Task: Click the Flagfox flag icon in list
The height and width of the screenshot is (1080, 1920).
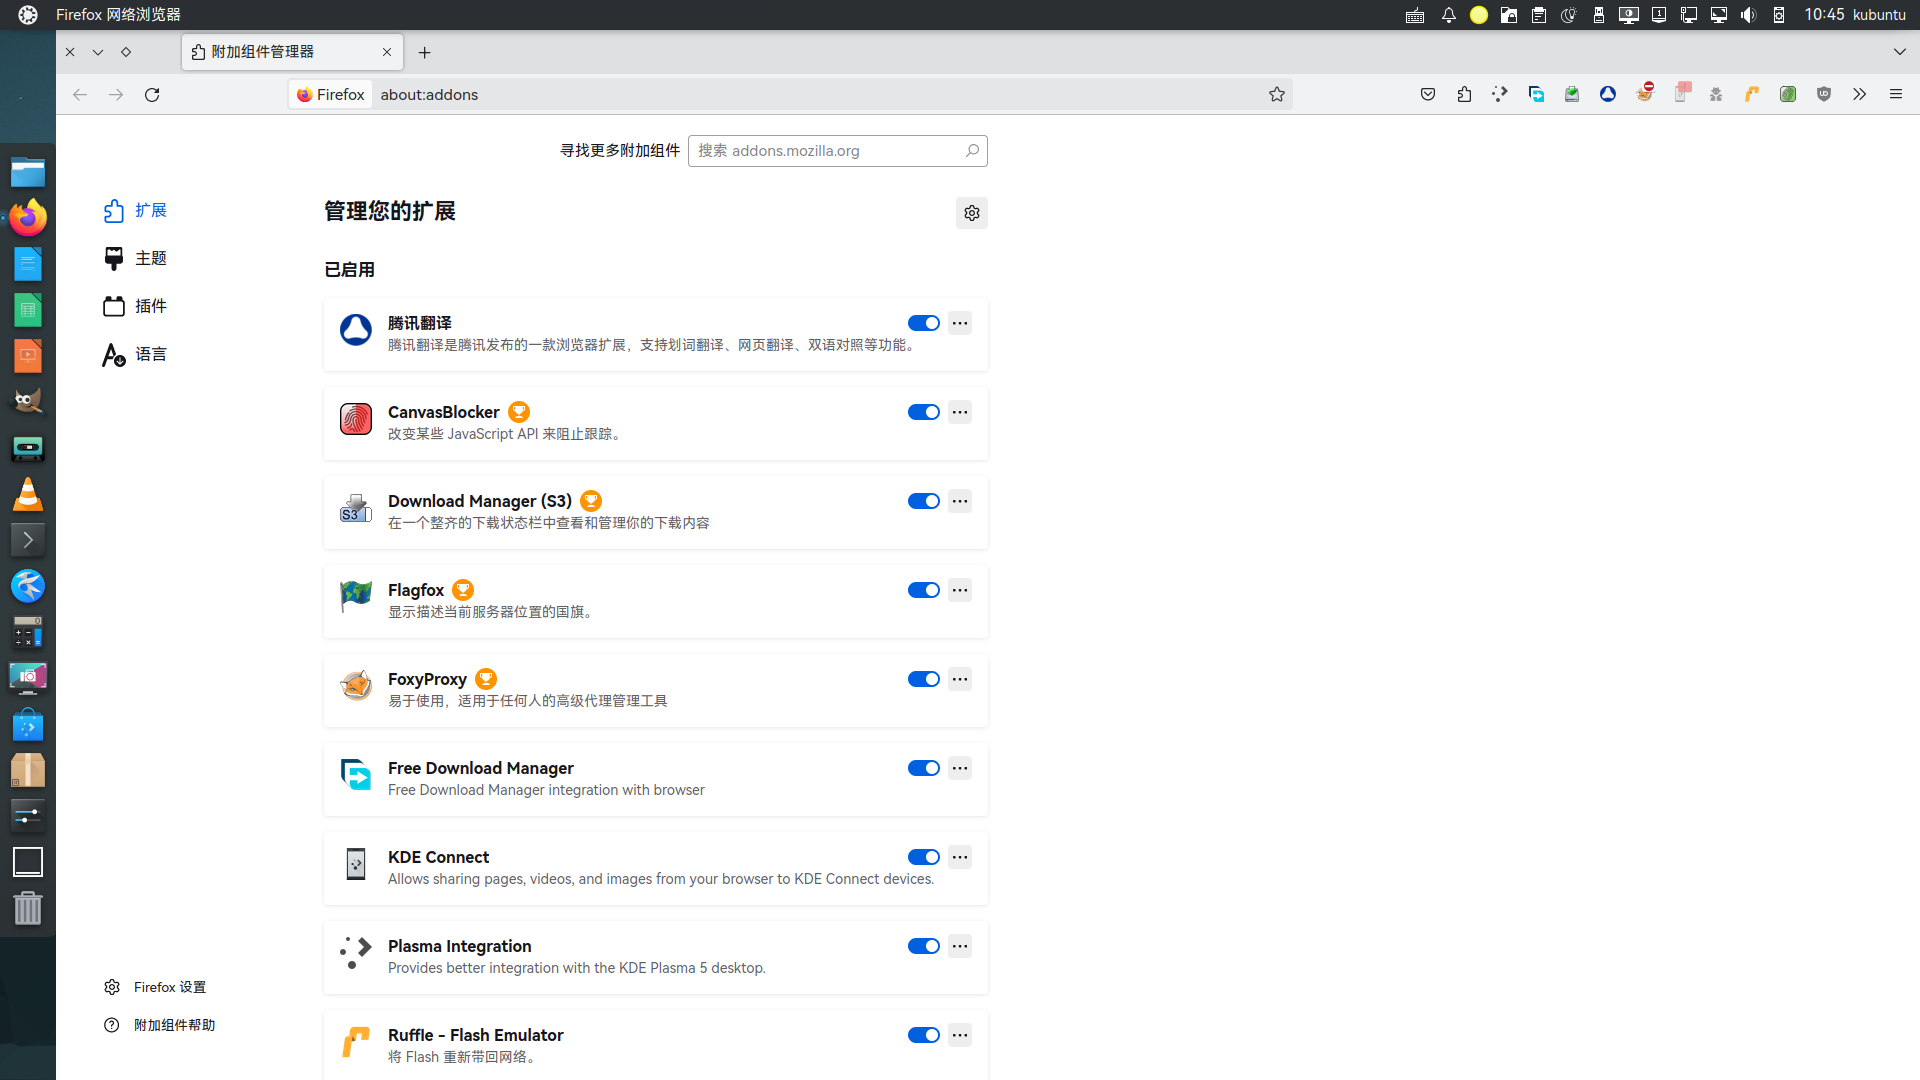Action: point(356,597)
